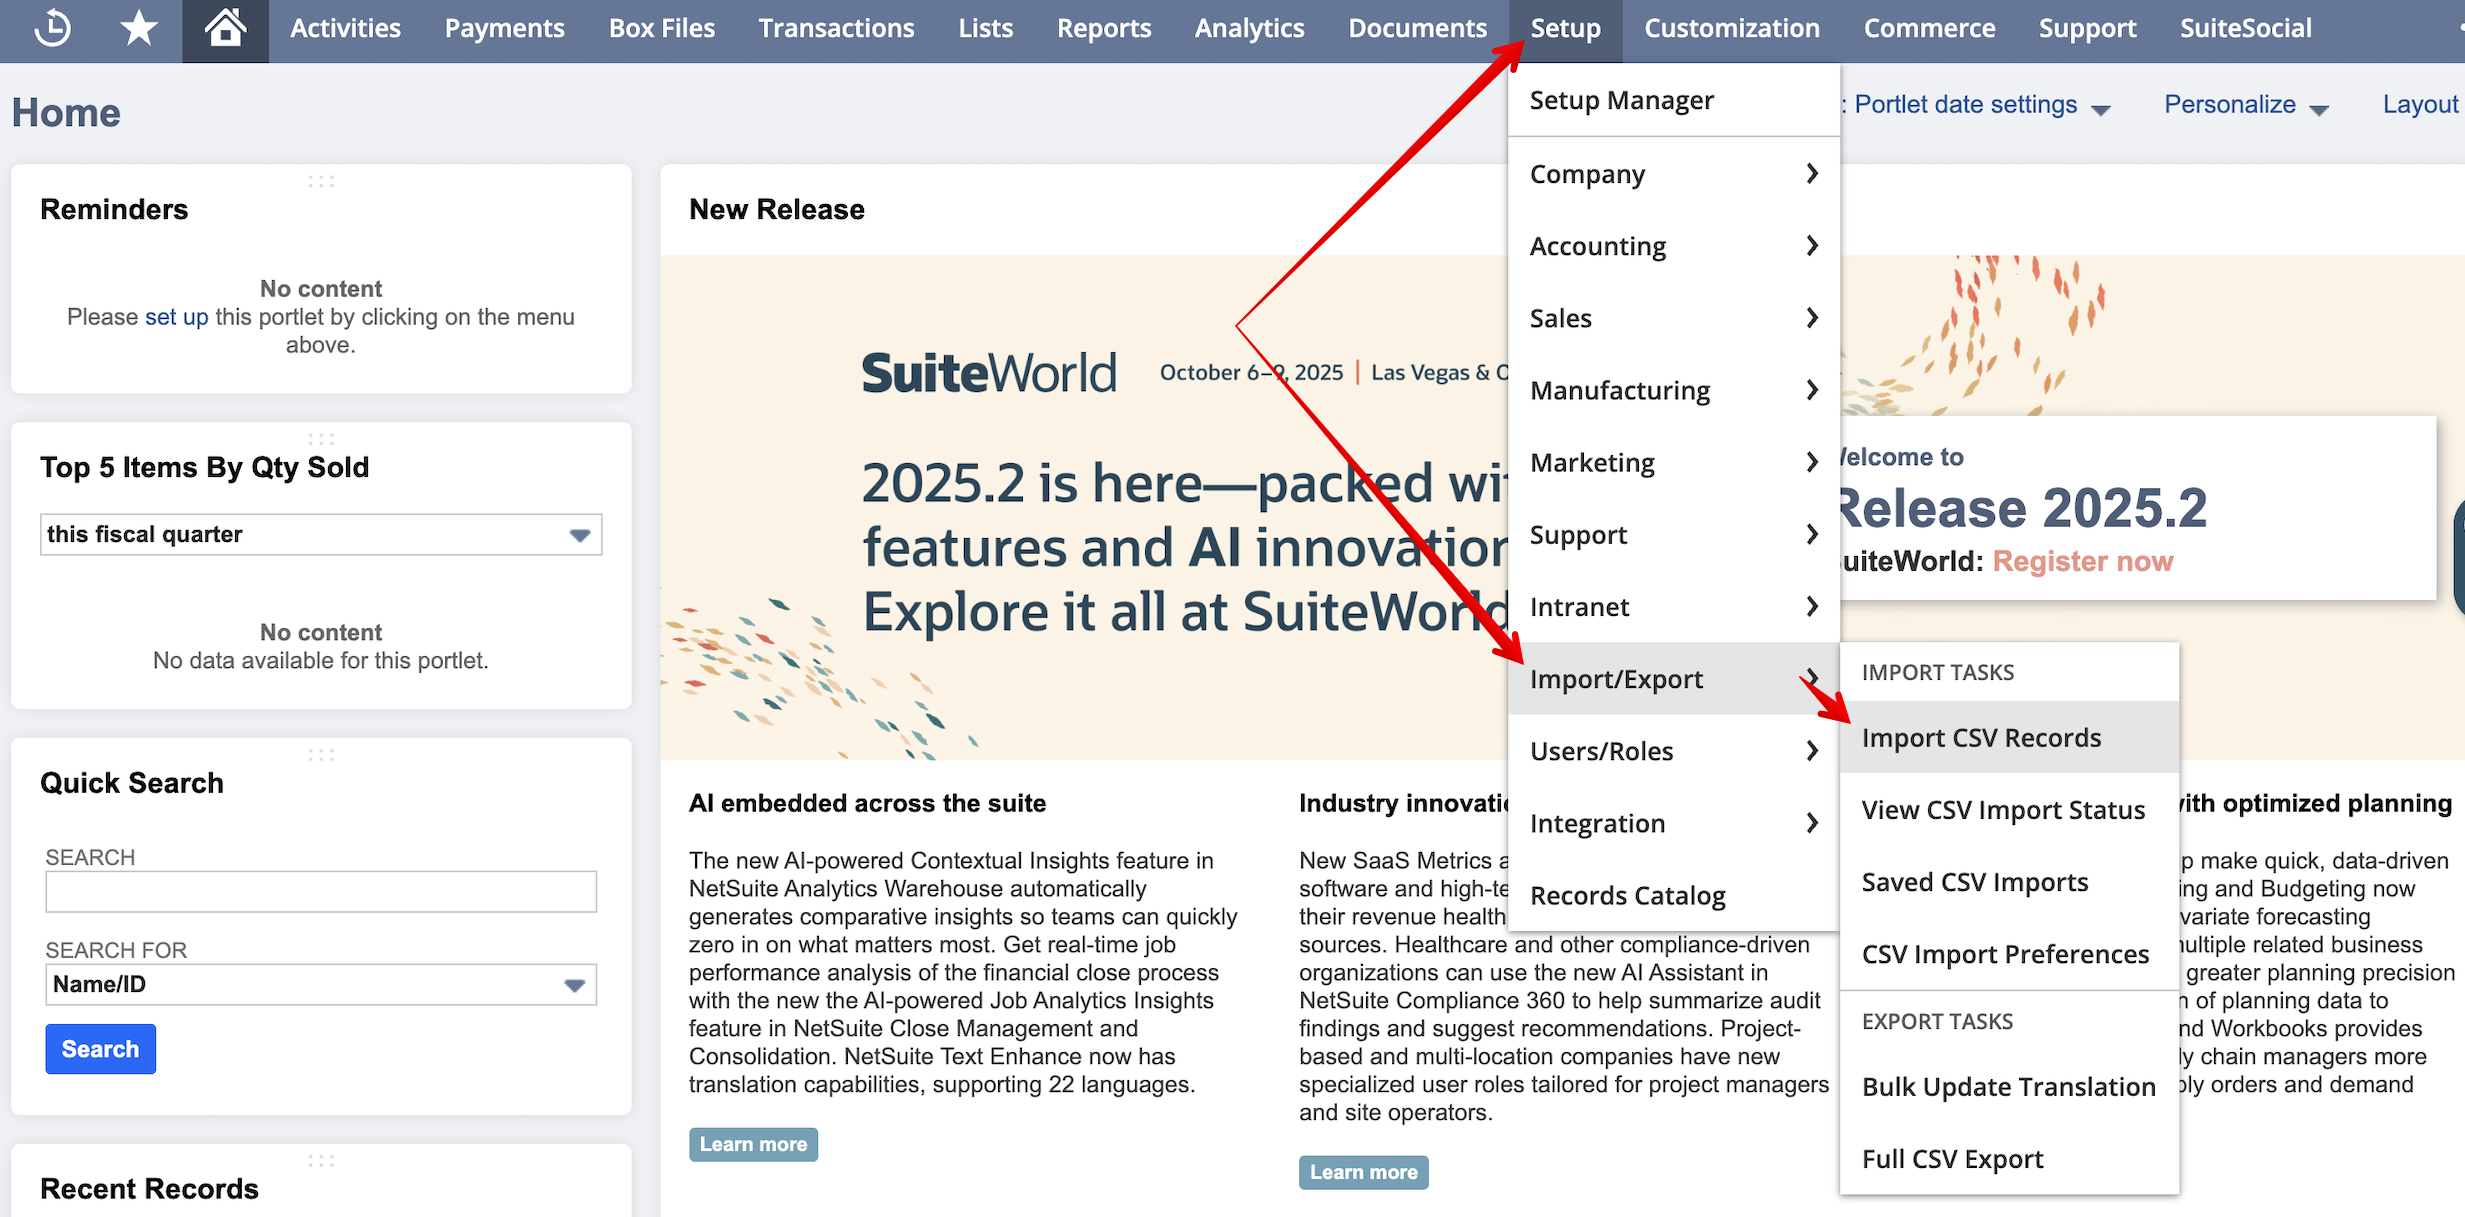Choose Full CSV Export
The width and height of the screenshot is (2465, 1217).
2009,1159
